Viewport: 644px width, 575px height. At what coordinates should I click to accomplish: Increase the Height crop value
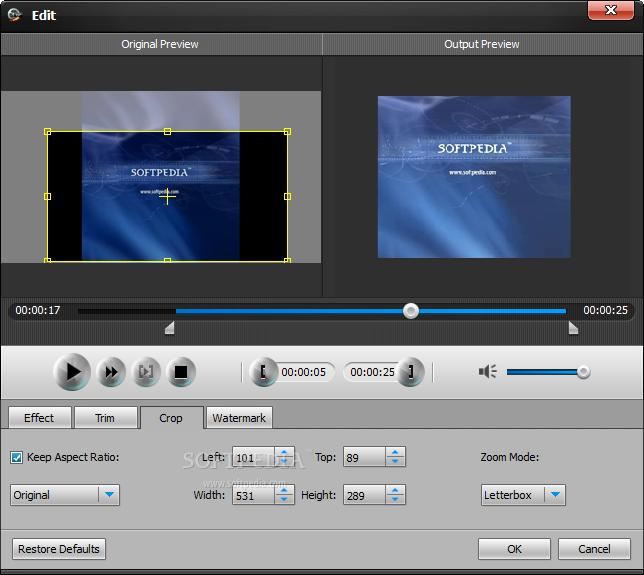coord(395,490)
